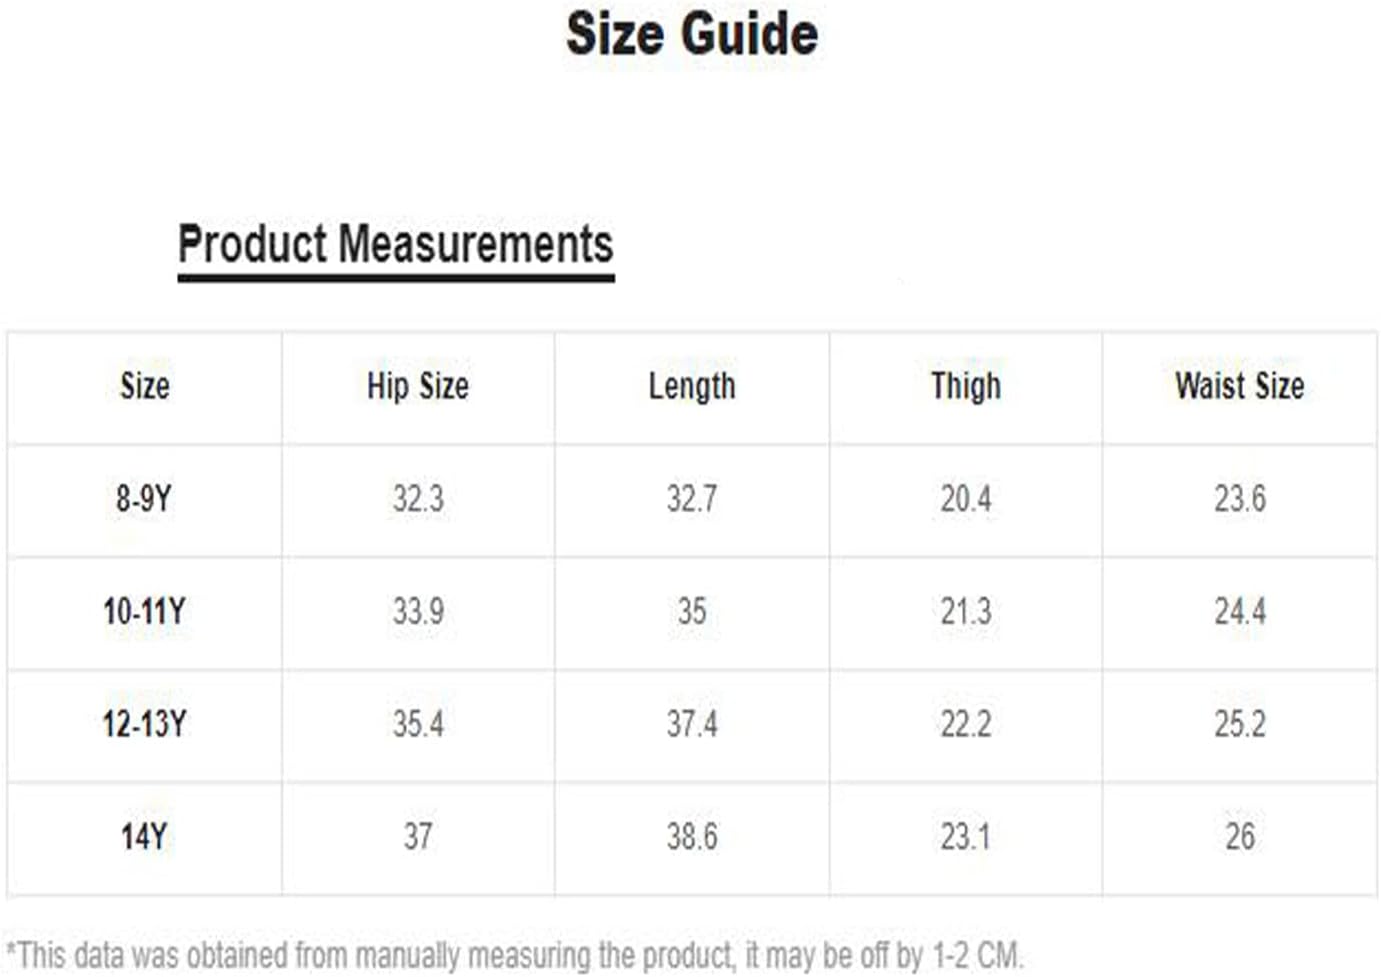1381x977 pixels.
Task: Click length value 35 for 10-11Y
Action: click(x=692, y=611)
